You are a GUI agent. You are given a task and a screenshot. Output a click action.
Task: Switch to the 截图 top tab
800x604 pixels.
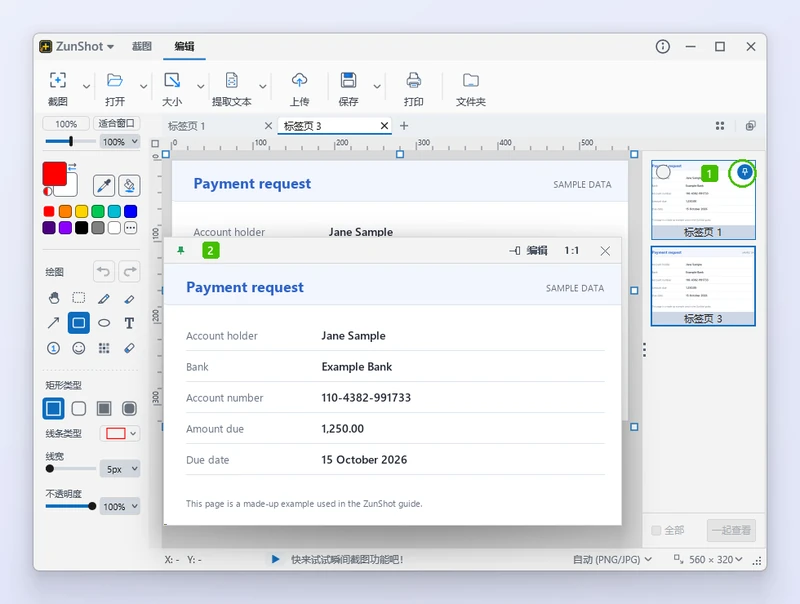click(141, 46)
